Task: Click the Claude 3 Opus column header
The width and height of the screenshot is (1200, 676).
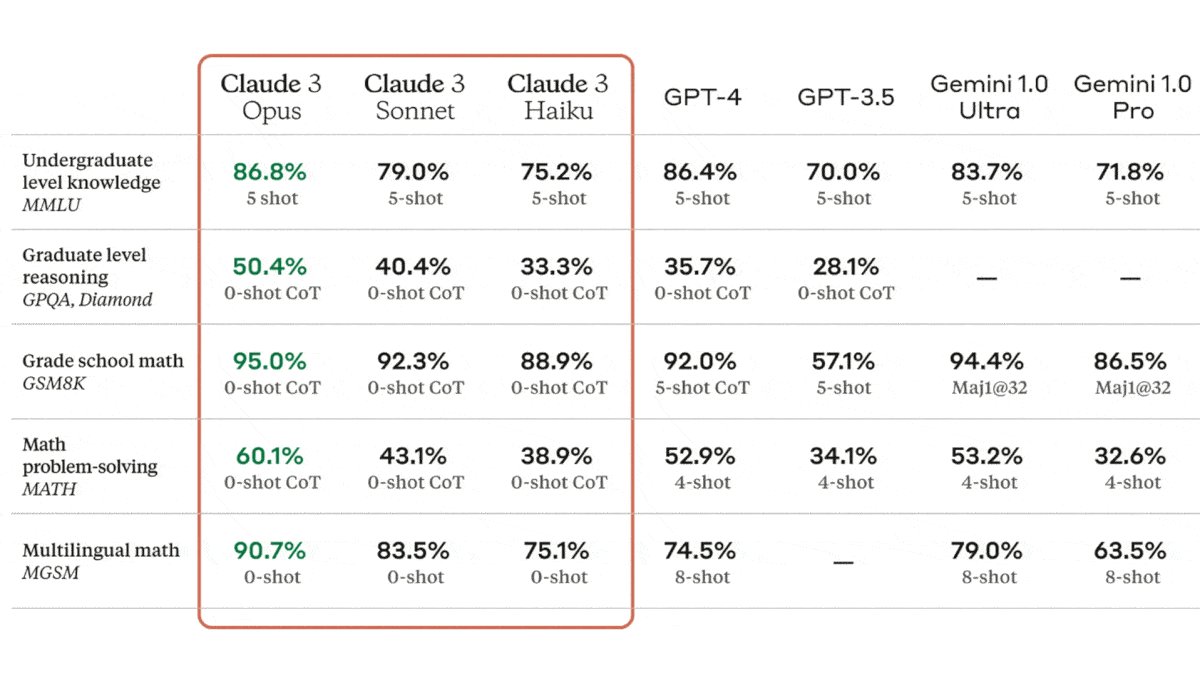Action: 271,97
